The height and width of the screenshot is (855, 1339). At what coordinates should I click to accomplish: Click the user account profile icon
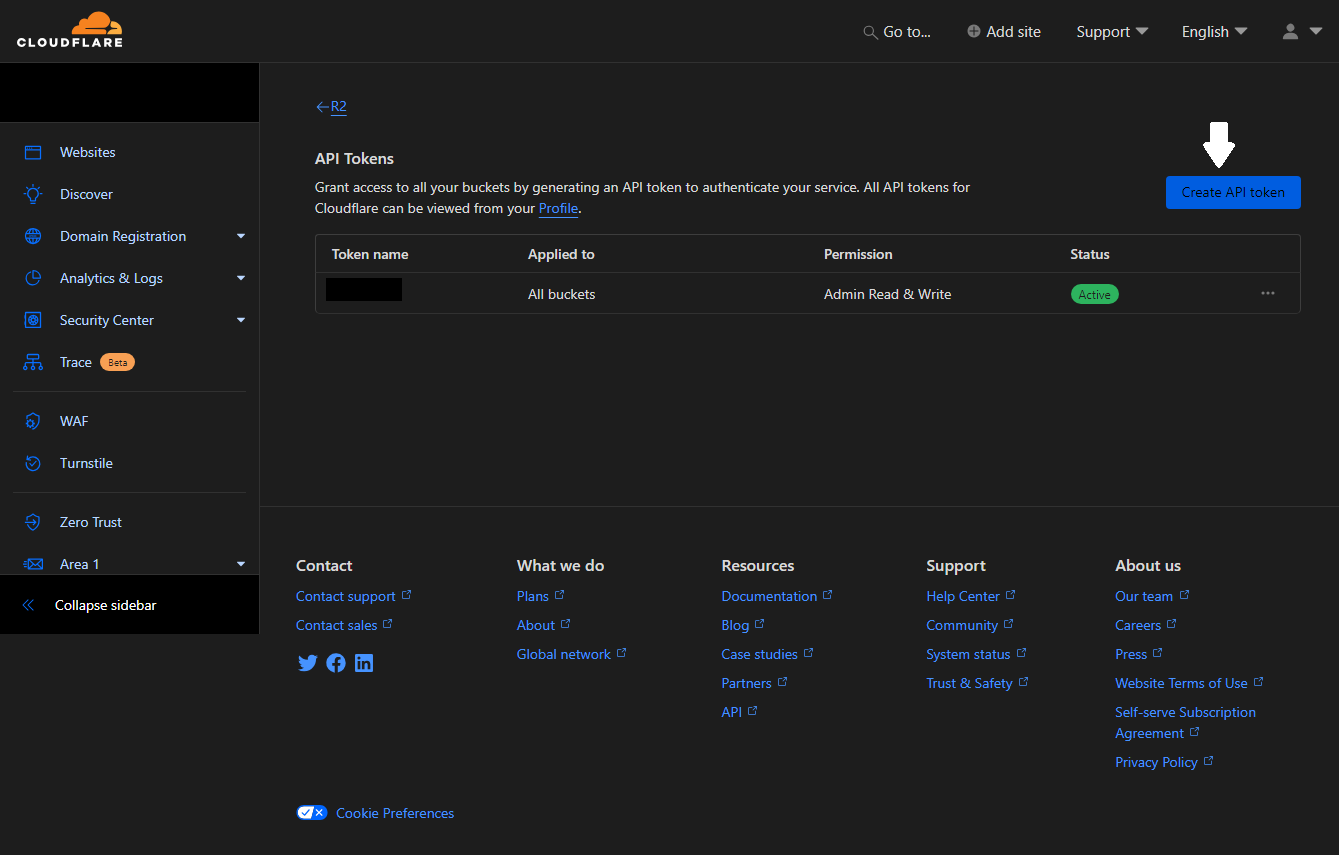coord(1291,32)
